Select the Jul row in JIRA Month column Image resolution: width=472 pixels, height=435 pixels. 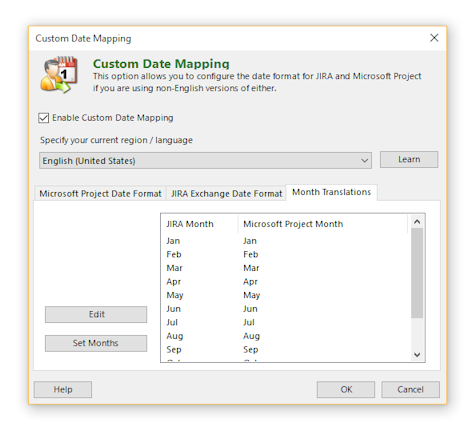pyautogui.click(x=172, y=322)
